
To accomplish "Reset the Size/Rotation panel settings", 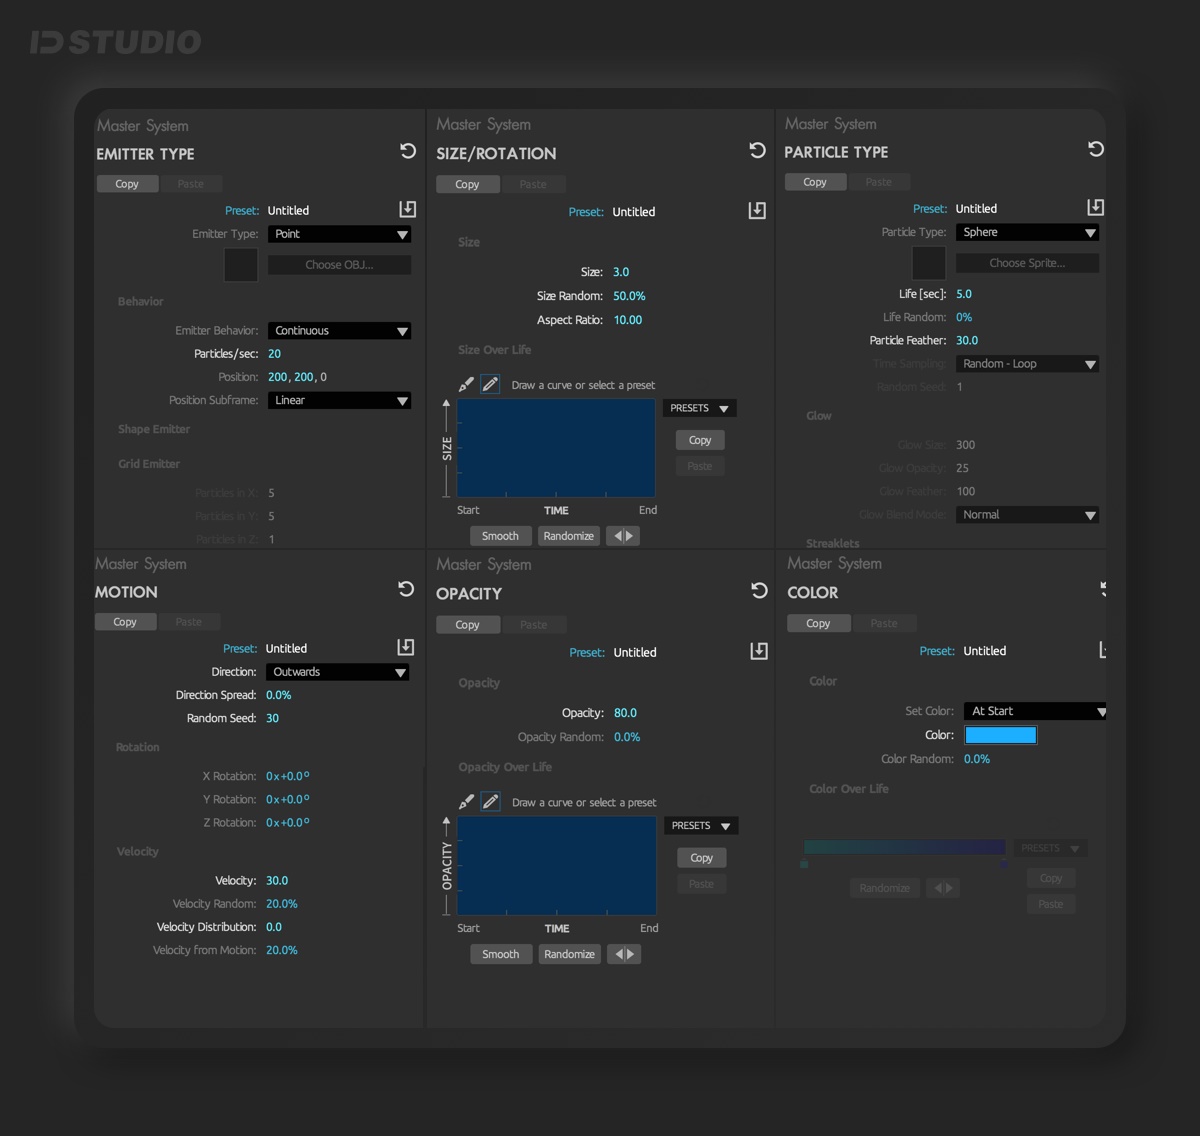I will pos(757,150).
